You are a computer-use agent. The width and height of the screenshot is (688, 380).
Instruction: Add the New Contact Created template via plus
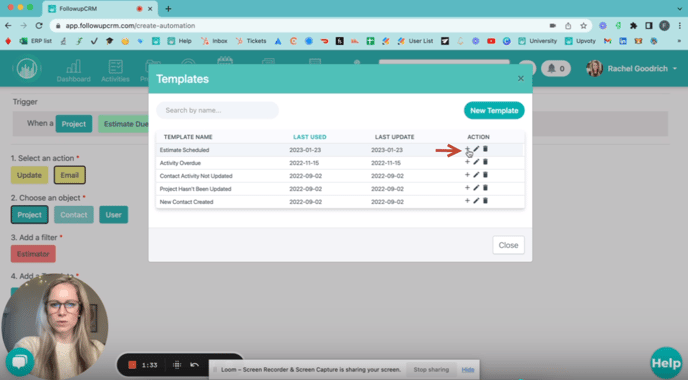click(467, 201)
